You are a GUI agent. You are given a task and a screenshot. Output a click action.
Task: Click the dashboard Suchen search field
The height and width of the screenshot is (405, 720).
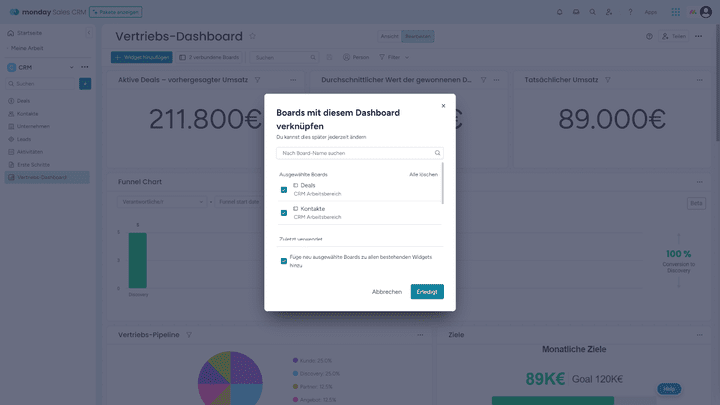284,57
